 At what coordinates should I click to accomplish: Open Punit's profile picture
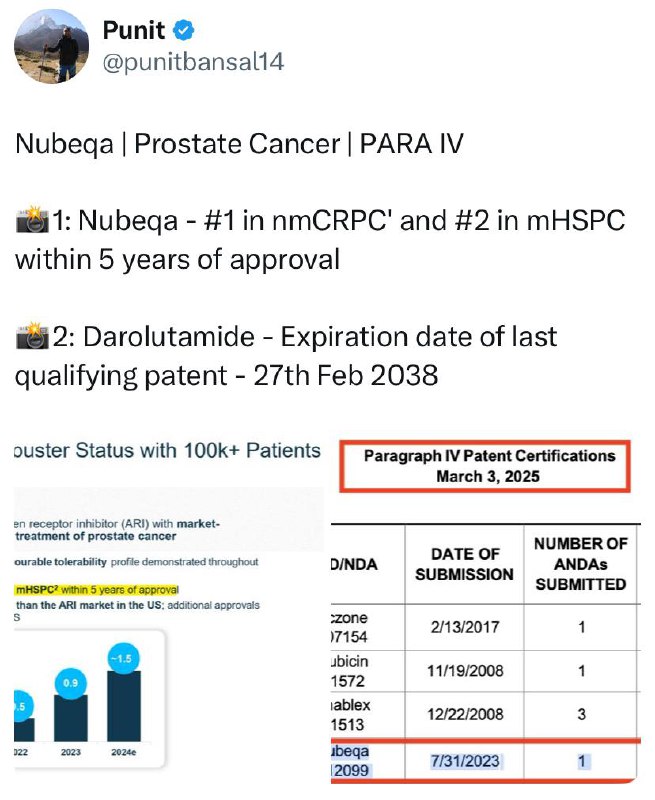coord(52,46)
